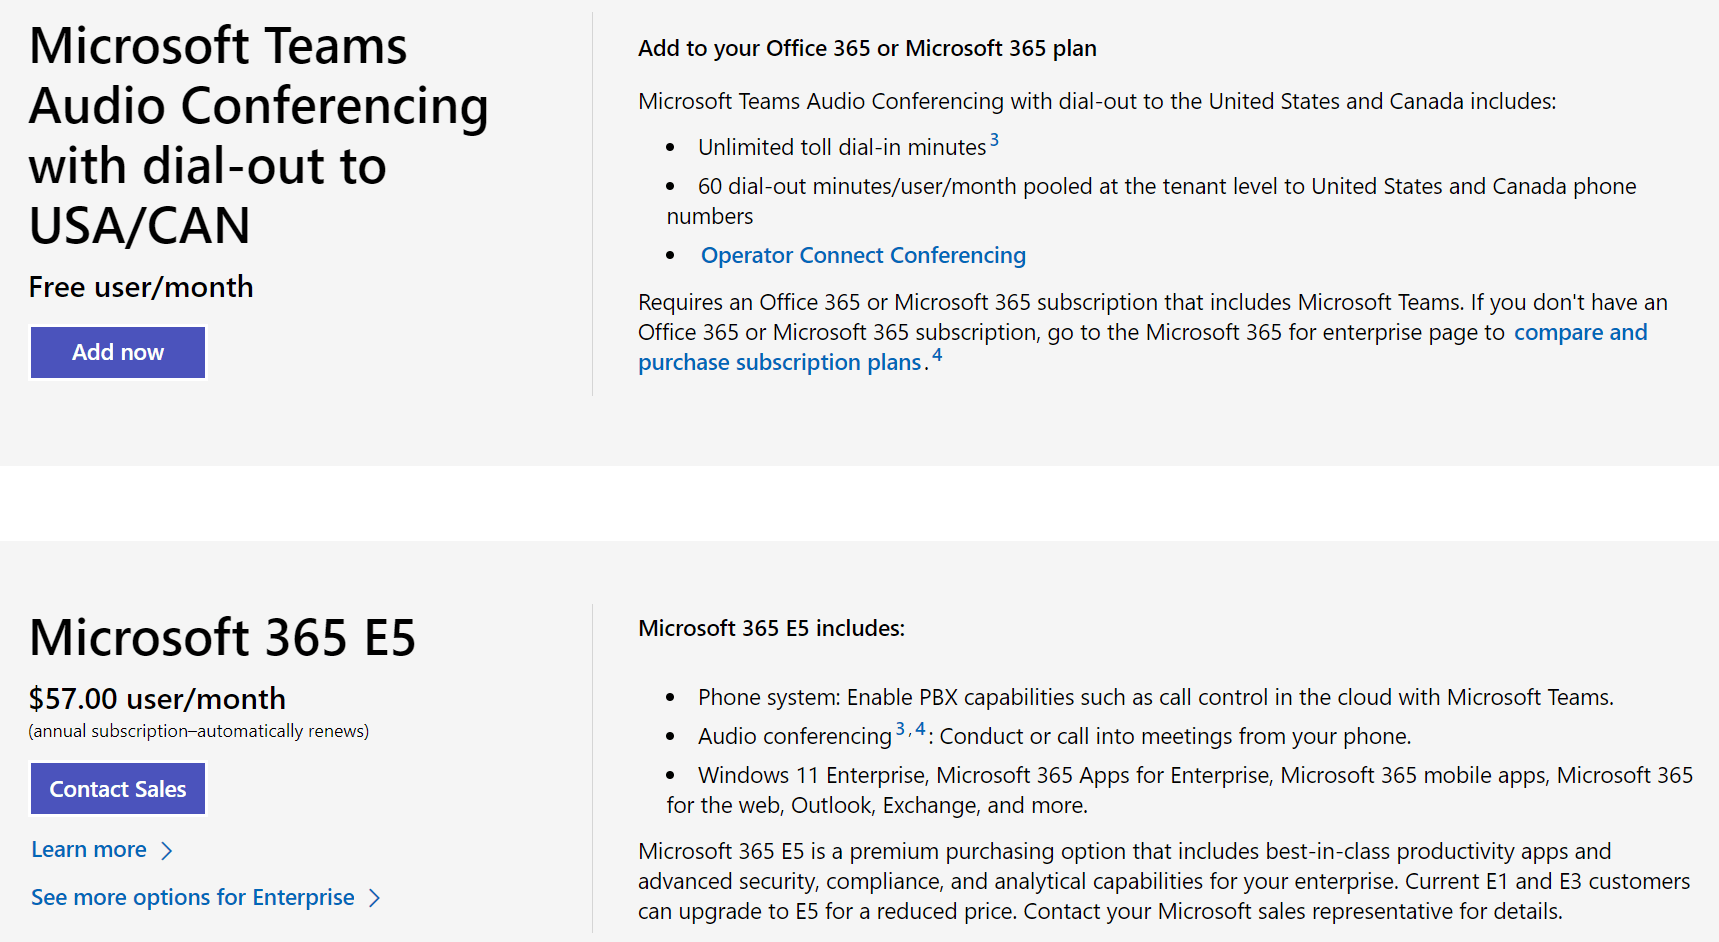The width and height of the screenshot is (1719, 942).
Task: Click the annual subscription renewal note
Action: coord(198,731)
